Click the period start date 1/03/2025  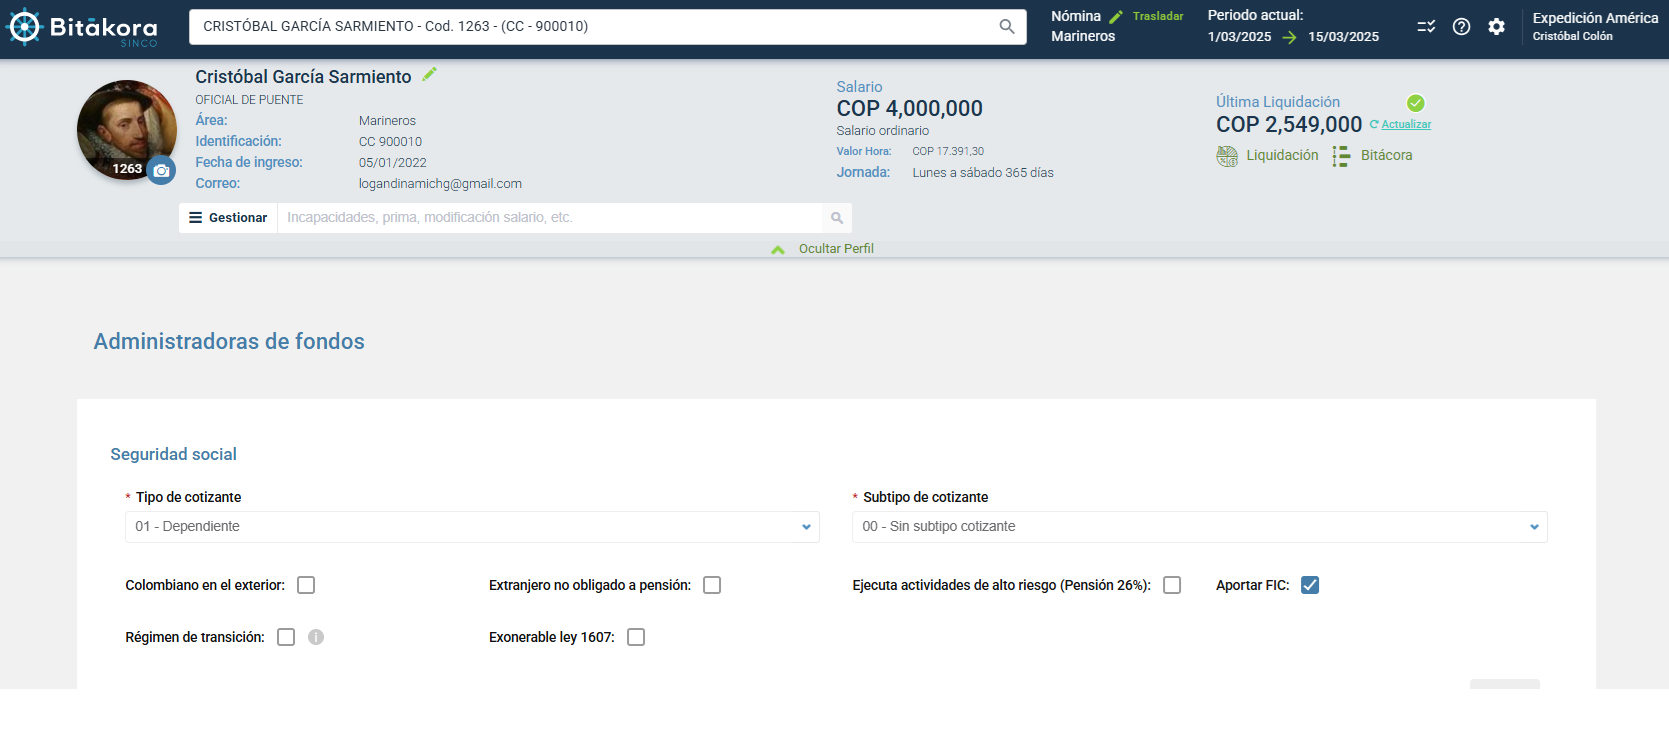click(1239, 37)
